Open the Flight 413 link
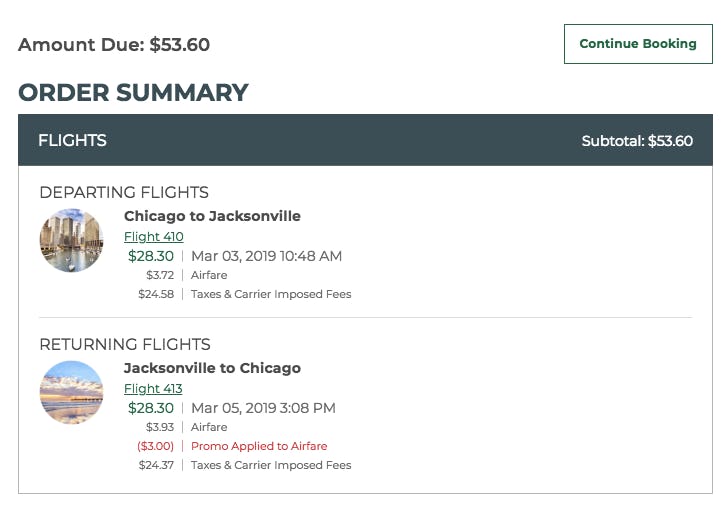The width and height of the screenshot is (724, 506). tap(153, 389)
